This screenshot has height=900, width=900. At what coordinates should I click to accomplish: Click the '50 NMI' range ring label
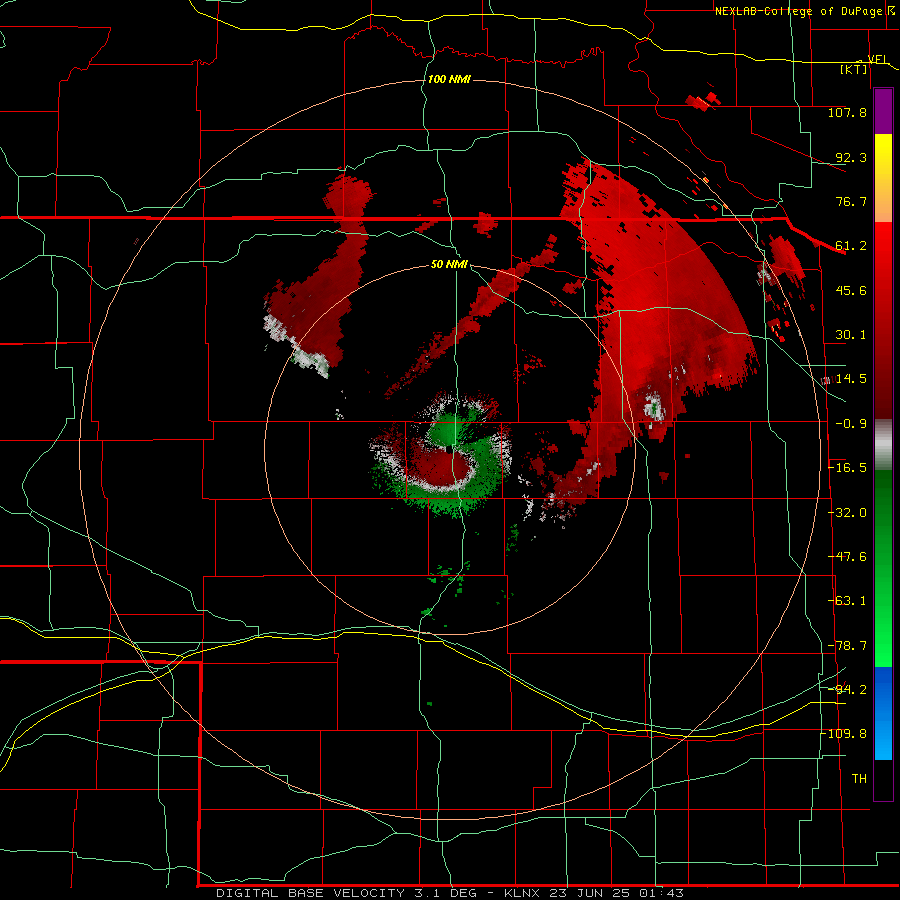coord(449,264)
